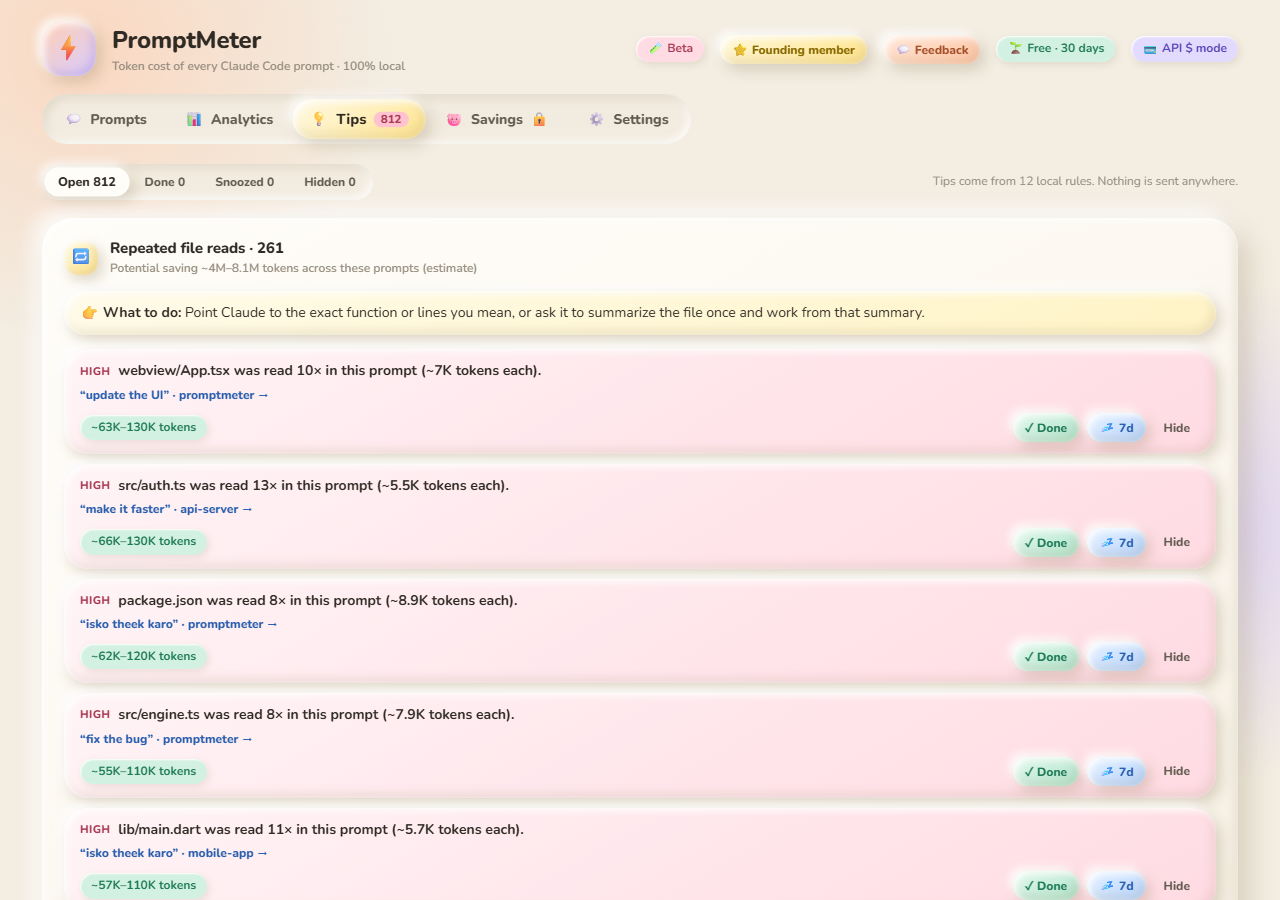Snooze the package.json tip for 7d

pos(1117,657)
